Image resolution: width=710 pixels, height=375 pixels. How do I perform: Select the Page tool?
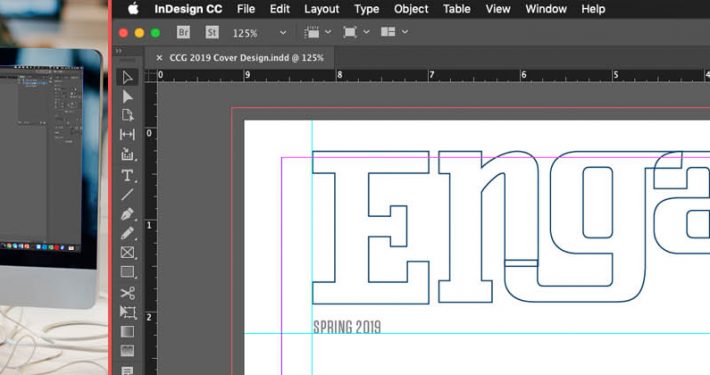127,115
